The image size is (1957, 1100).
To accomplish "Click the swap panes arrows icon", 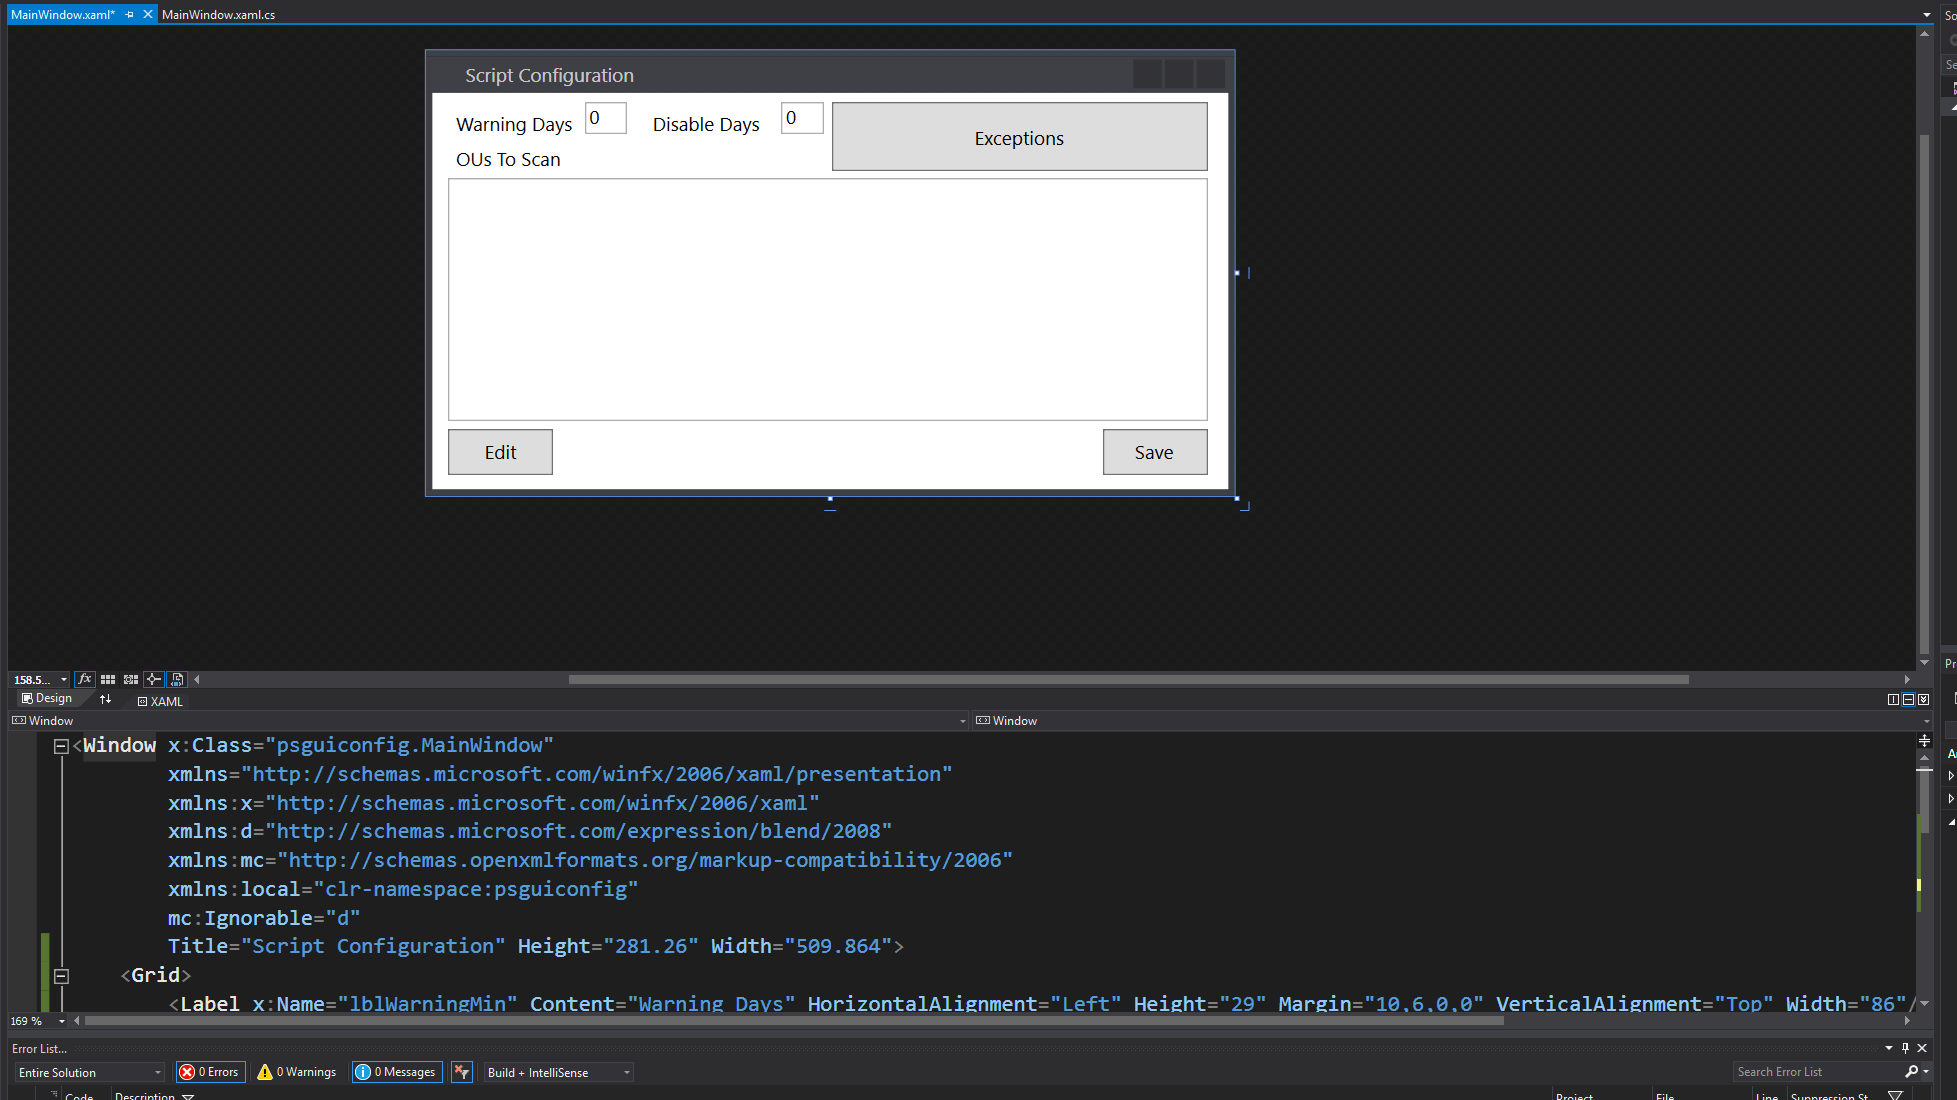I will point(105,699).
